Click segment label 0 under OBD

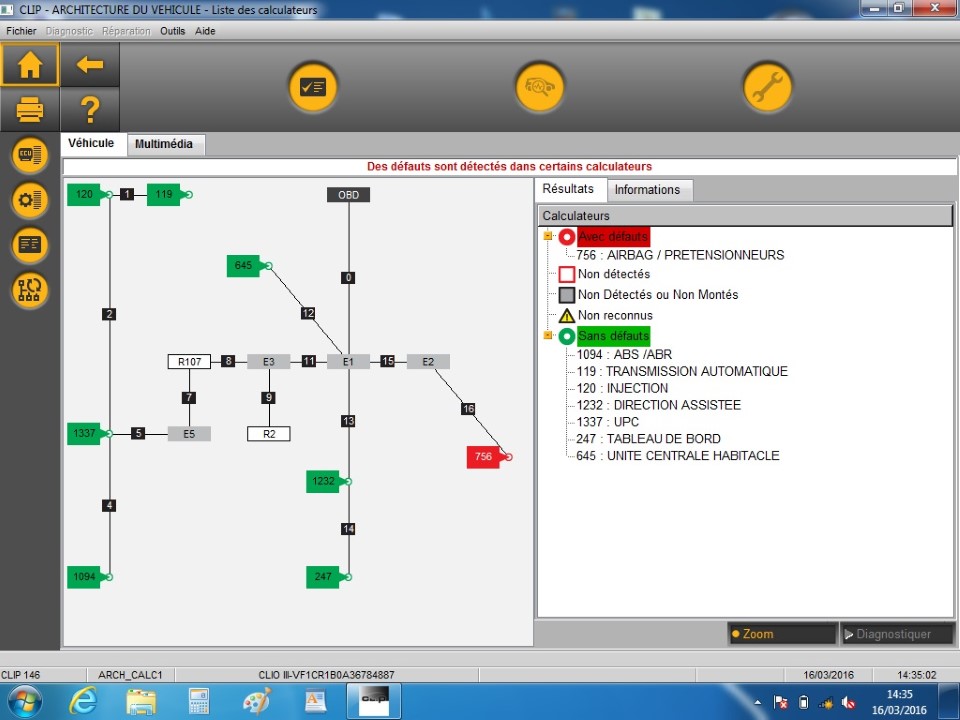pos(348,278)
